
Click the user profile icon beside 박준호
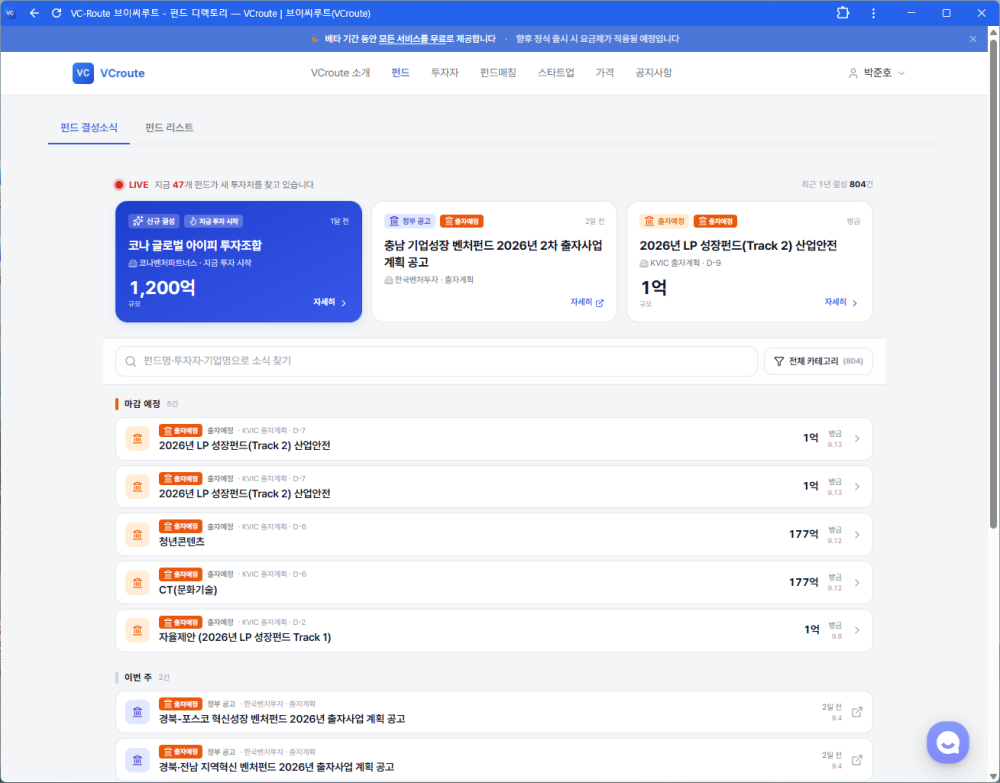pos(853,73)
